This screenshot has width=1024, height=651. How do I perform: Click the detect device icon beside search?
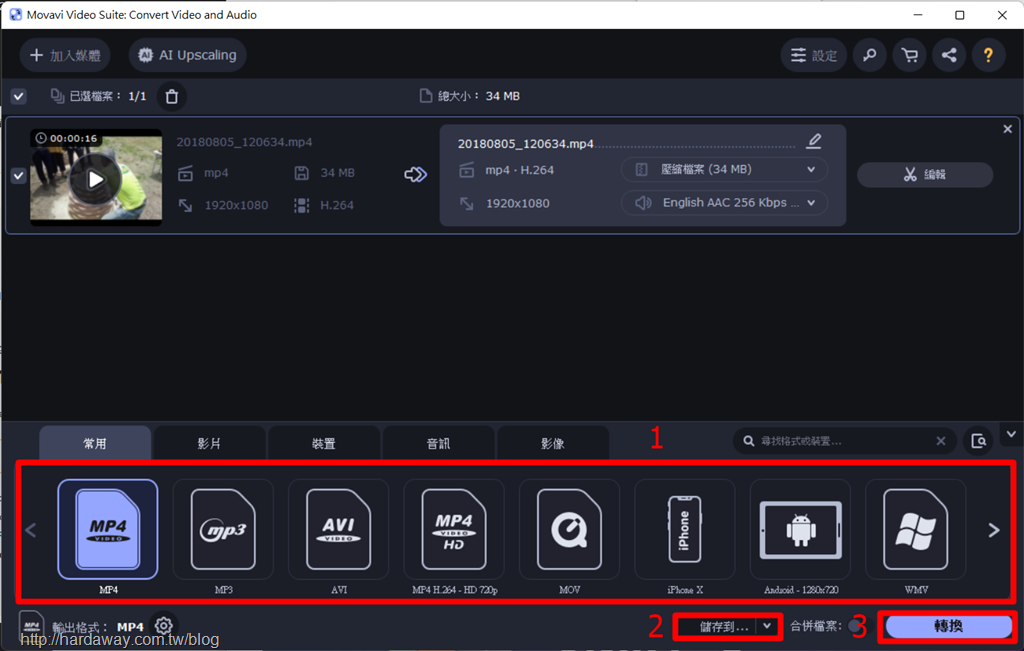[978, 441]
